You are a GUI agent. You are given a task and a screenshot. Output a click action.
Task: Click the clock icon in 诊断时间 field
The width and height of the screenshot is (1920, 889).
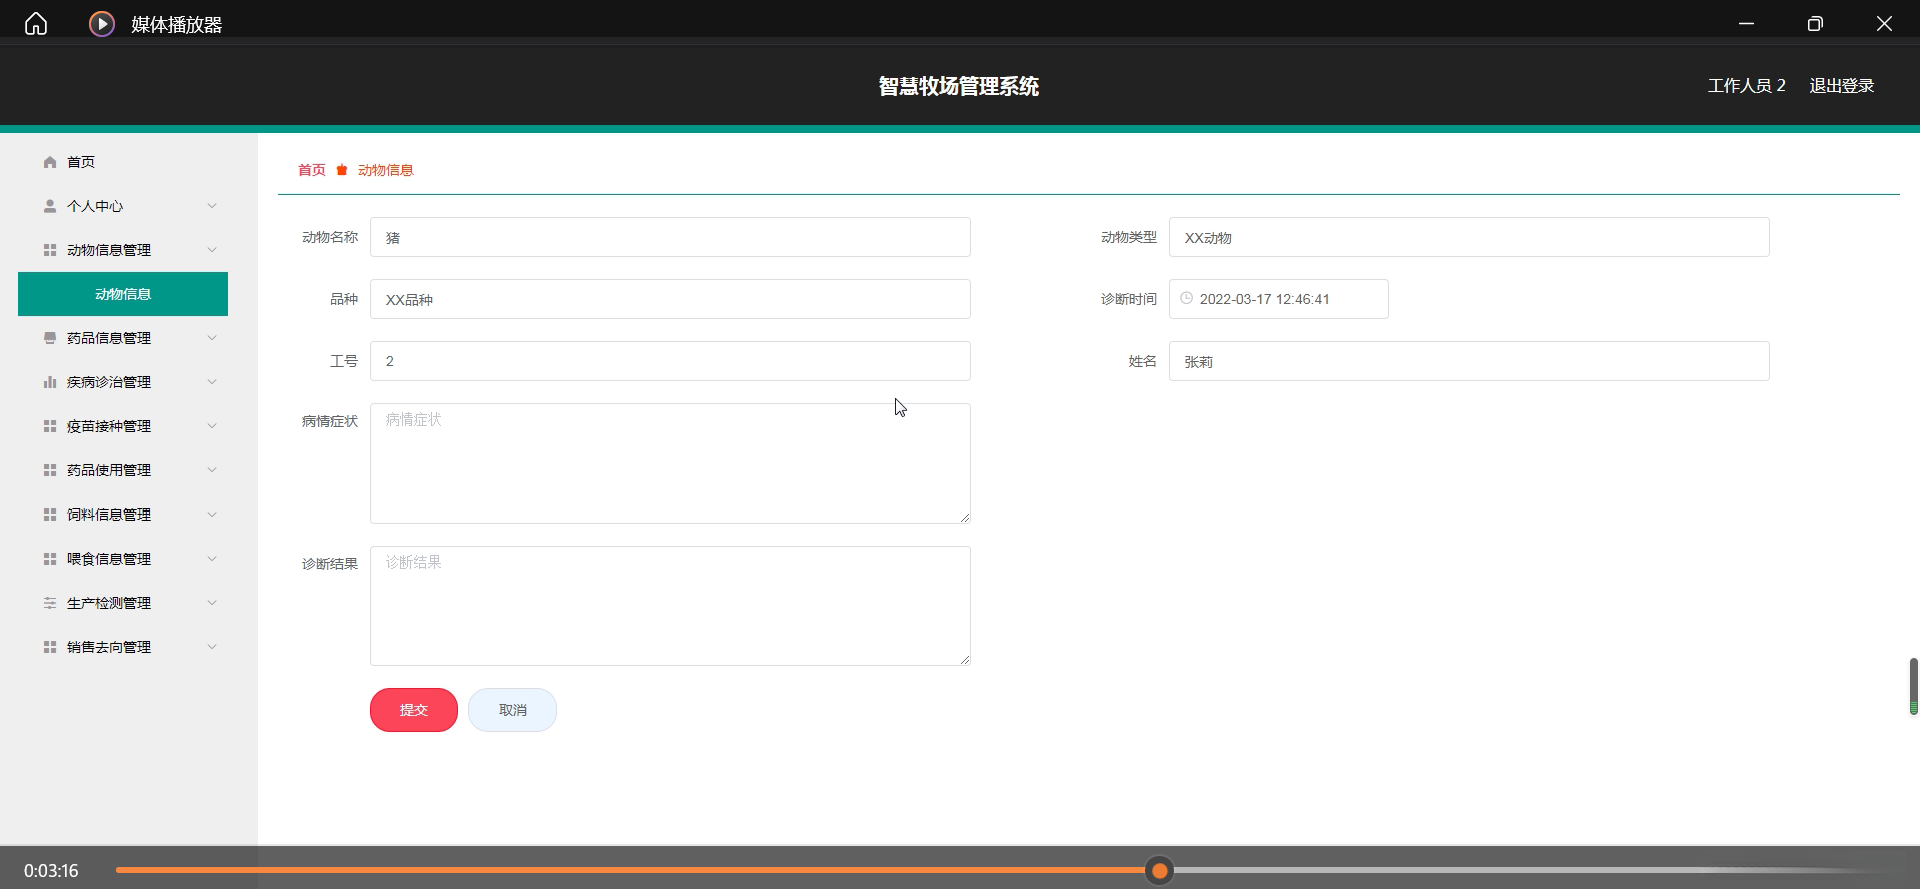point(1187,298)
